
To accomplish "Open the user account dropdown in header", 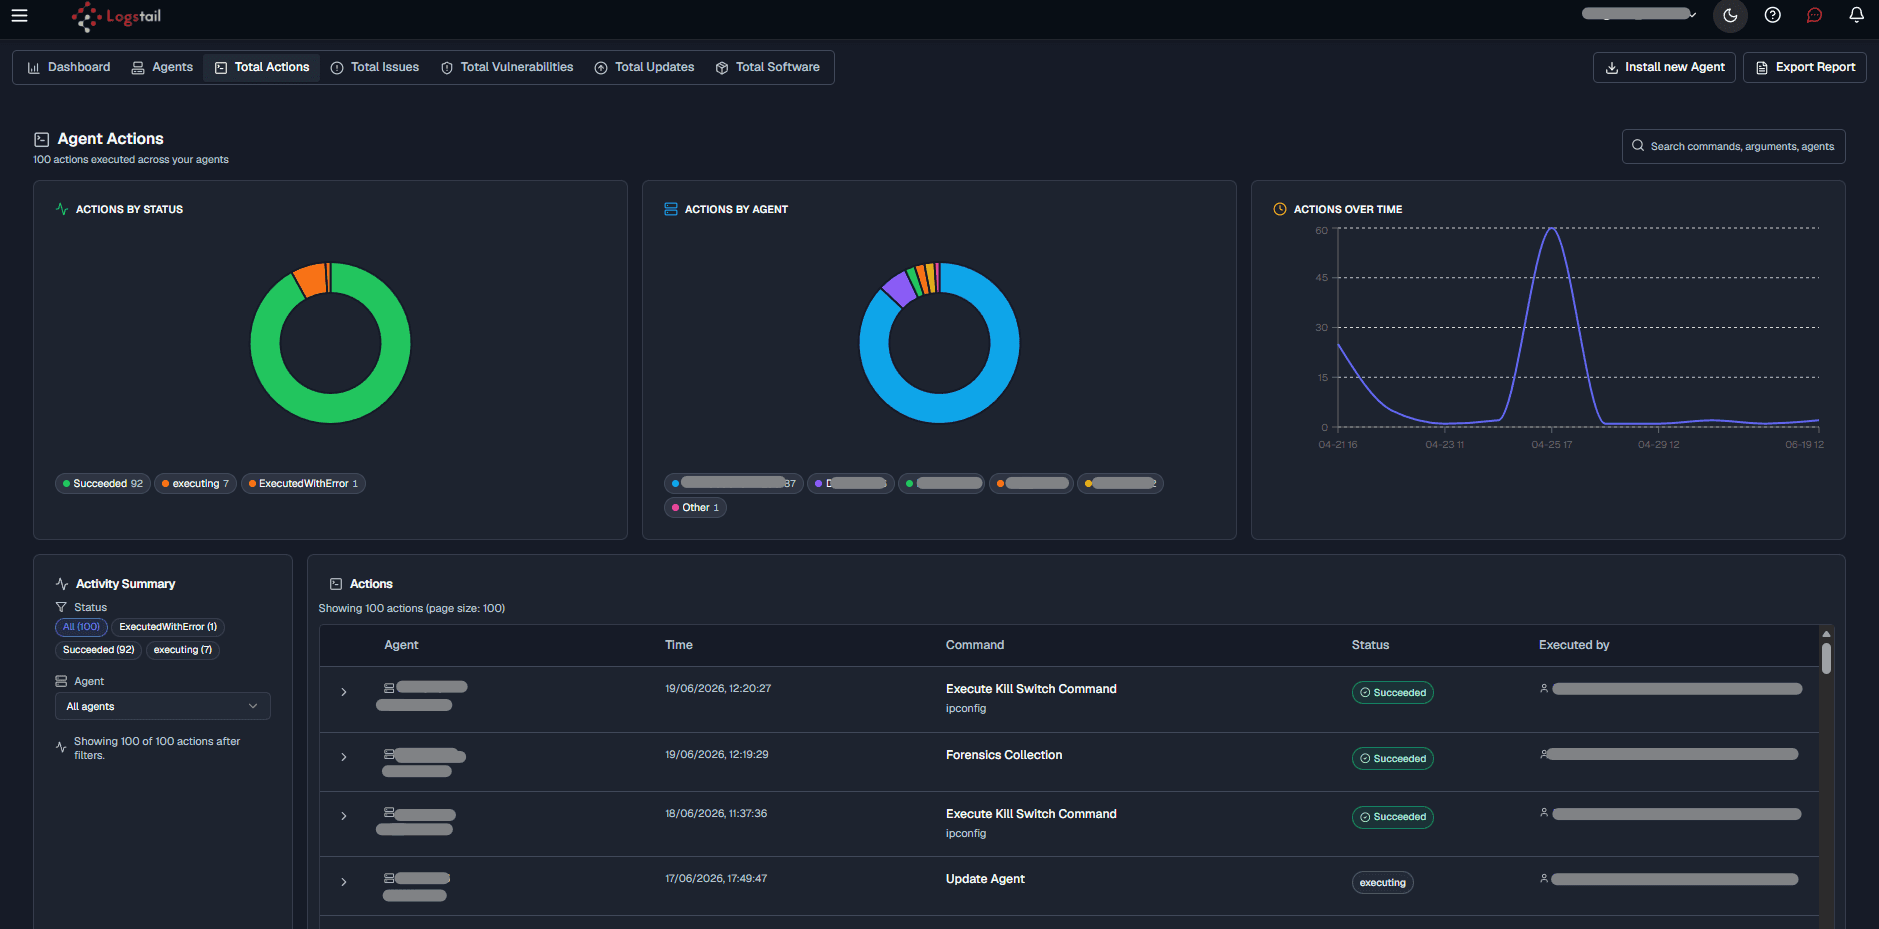I will tap(1639, 14).
